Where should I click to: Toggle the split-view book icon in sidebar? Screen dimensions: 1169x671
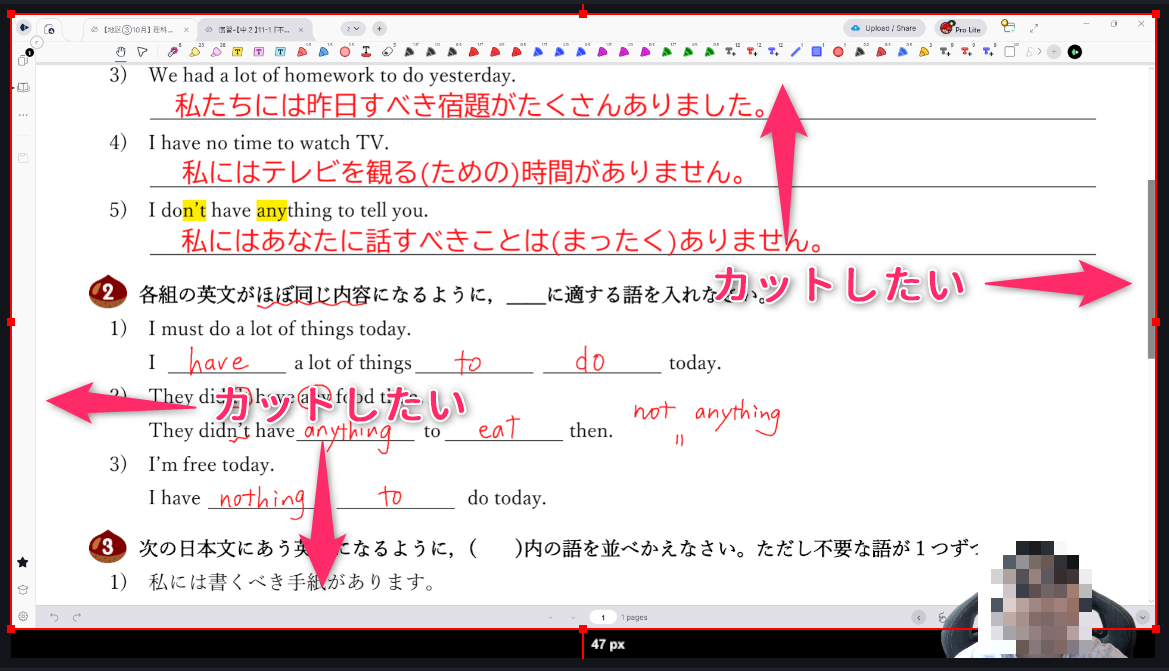[23, 88]
